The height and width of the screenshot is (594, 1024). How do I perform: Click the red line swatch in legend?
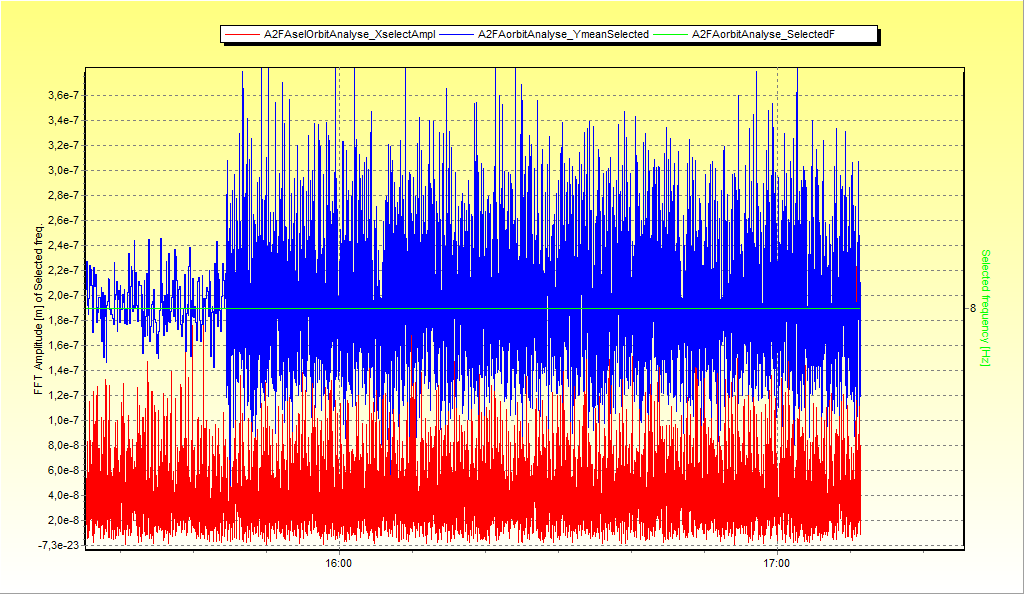pyautogui.click(x=242, y=35)
